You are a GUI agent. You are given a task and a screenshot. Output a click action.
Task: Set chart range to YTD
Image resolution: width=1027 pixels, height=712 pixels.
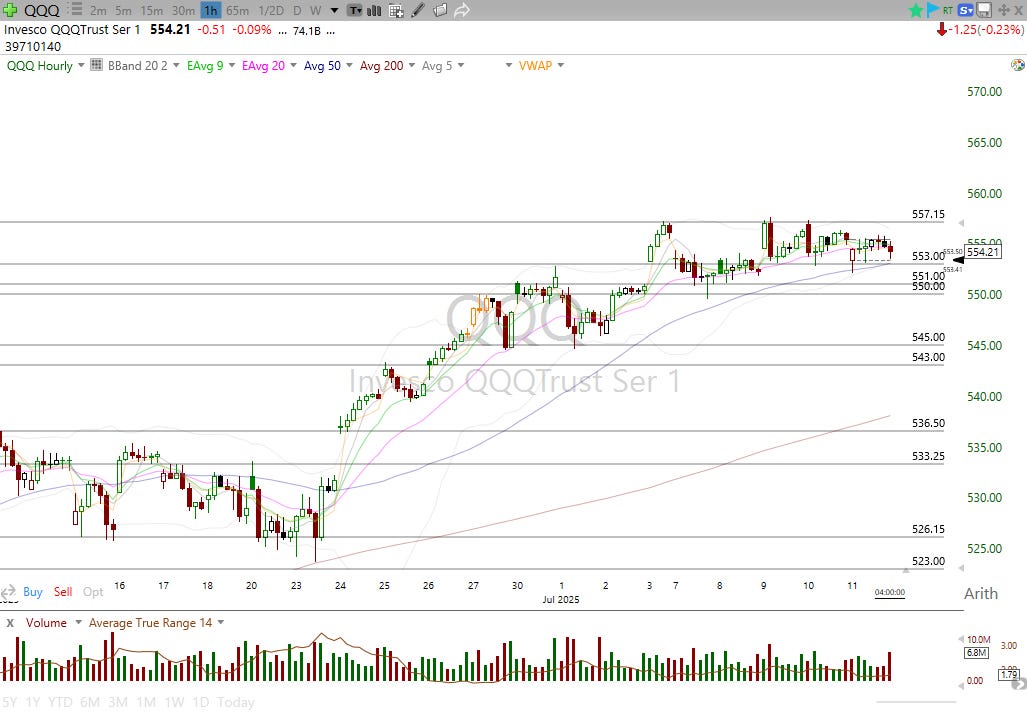[60, 702]
